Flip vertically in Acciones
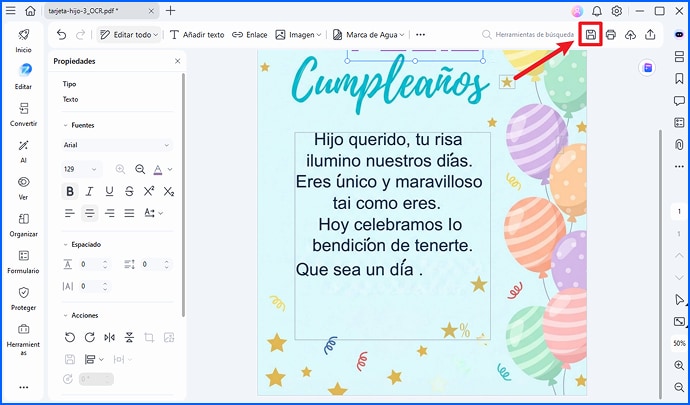The height and width of the screenshot is (405, 690). (129, 337)
